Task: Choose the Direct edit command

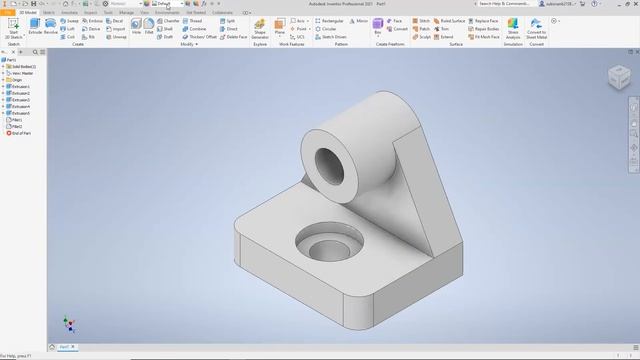Action: (x=229, y=29)
